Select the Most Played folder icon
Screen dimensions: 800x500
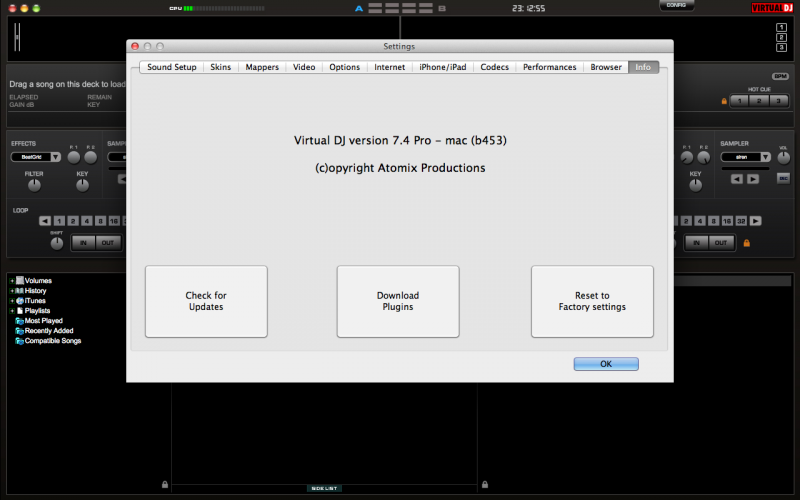click(x=19, y=321)
